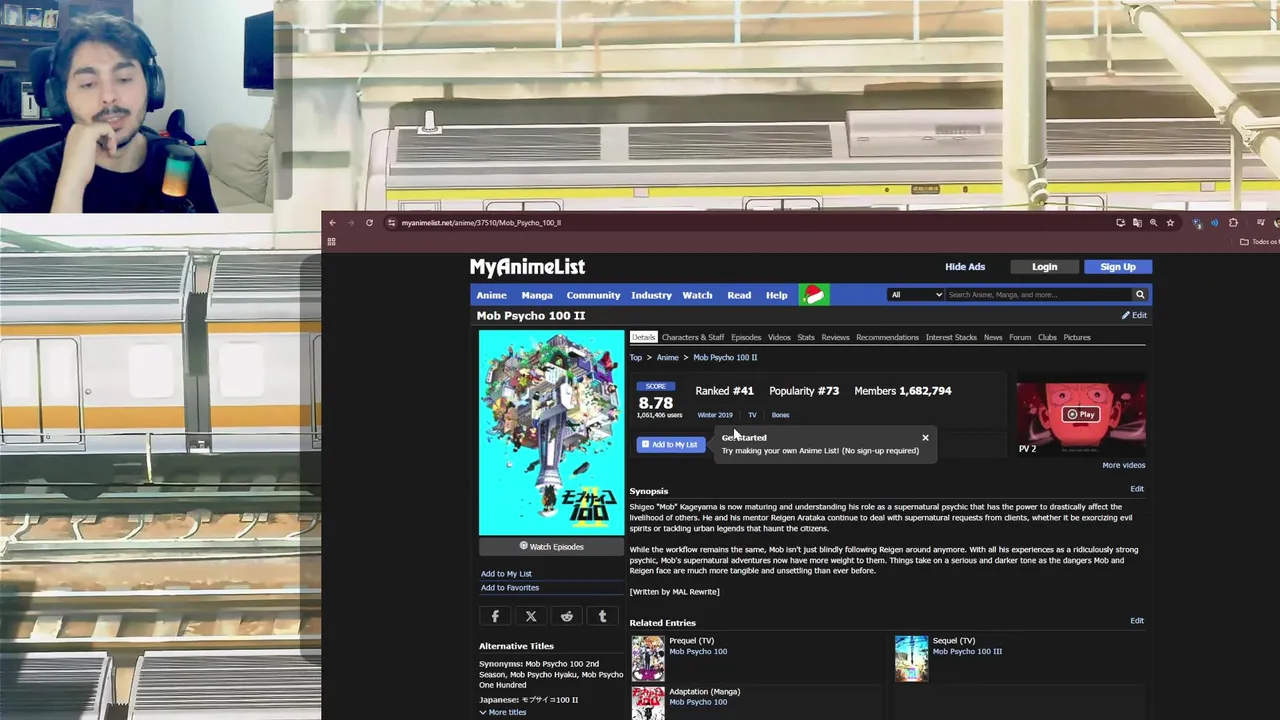Open the search category dropdown labeled All

click(x=916, y=295)
